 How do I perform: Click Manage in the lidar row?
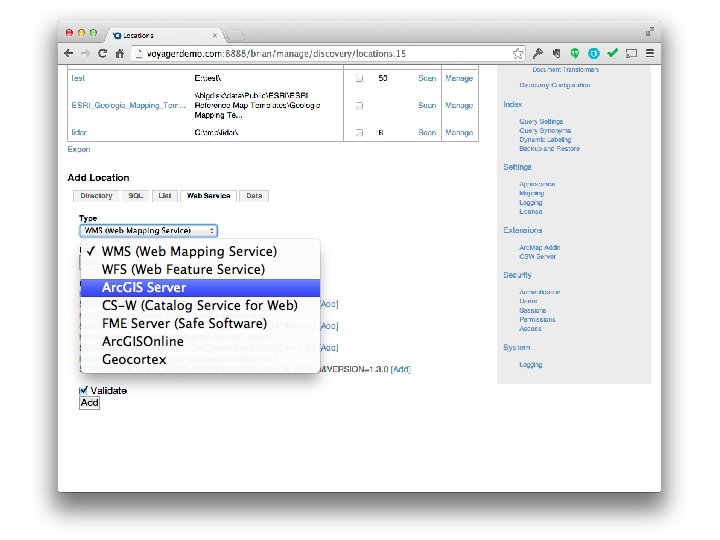[x=459, y=132]
